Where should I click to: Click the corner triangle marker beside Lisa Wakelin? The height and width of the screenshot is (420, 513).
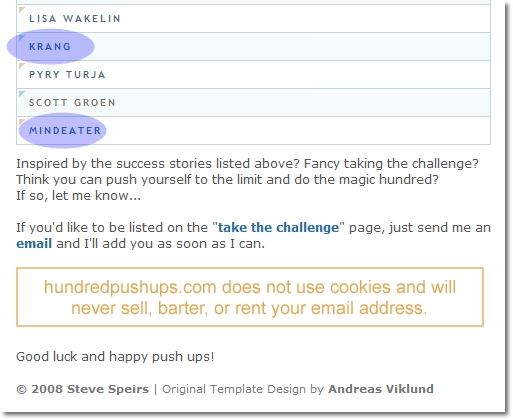pos(21,9)
